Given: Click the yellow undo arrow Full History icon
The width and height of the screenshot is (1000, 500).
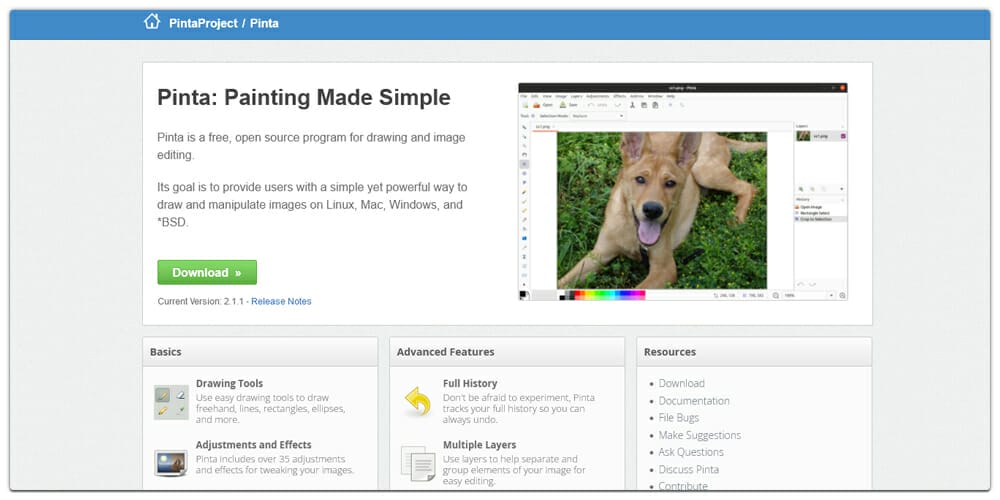Looking at the screenshot, I should pyautogui.click(x=417, y=401).
